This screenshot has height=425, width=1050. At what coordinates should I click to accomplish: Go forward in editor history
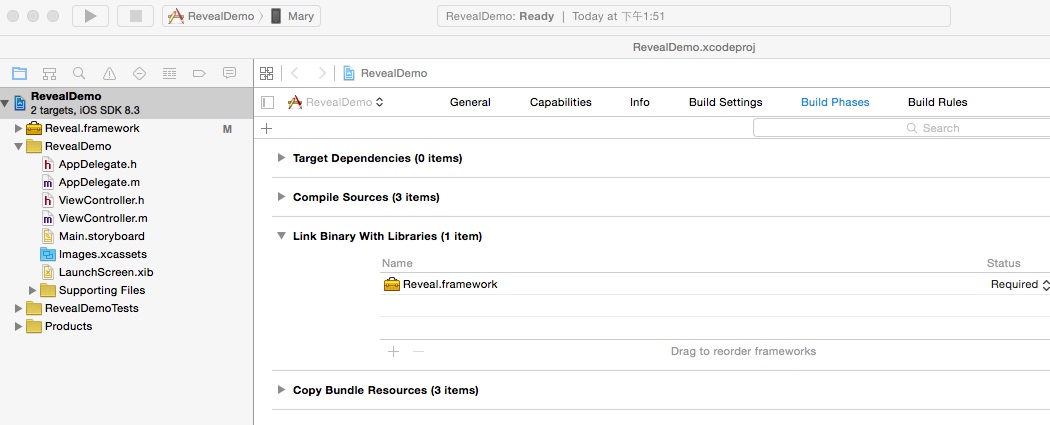point(322,73)
